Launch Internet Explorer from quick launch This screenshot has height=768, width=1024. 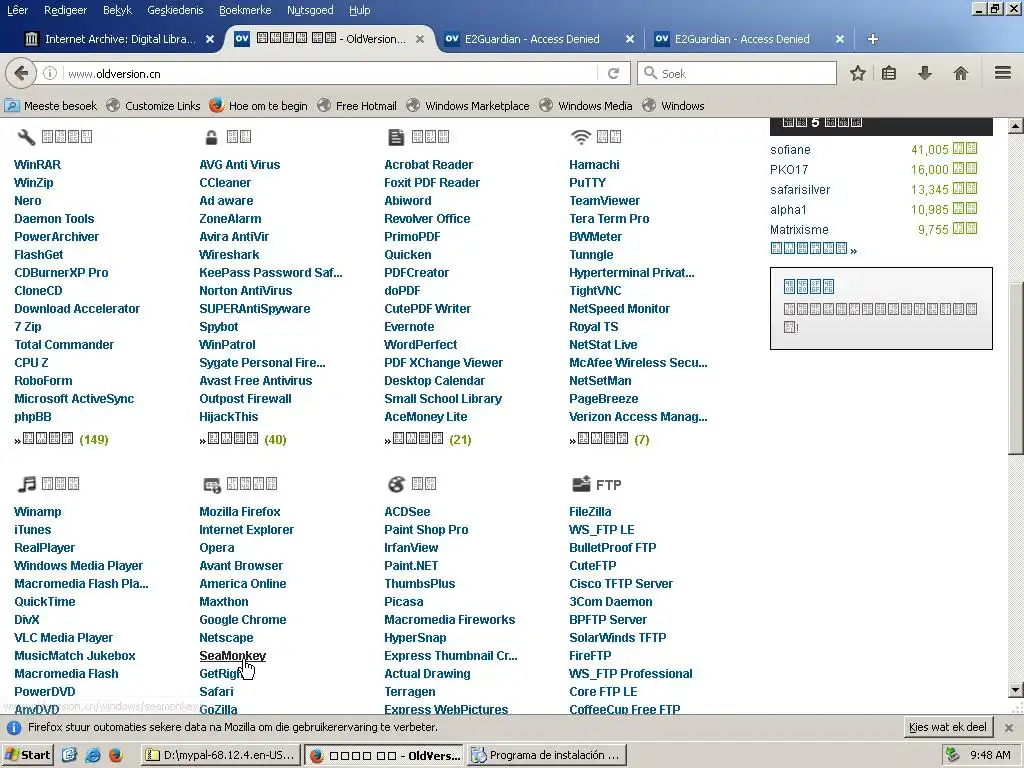click(93, 755)
